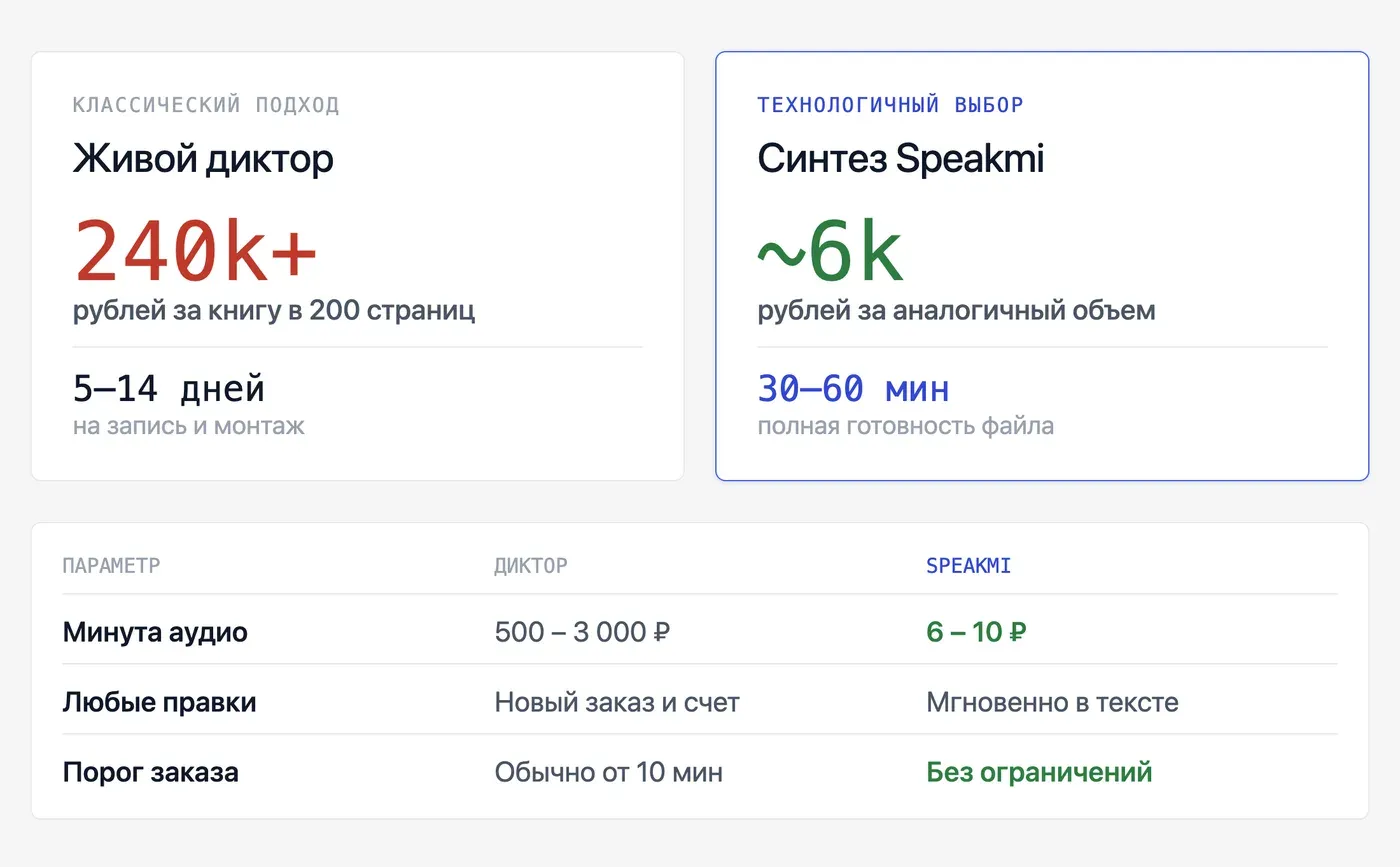Viewport: 1400px width, 867px height.
Task: Select the '30–60 мин' duration text
Action: pos(853,388)
